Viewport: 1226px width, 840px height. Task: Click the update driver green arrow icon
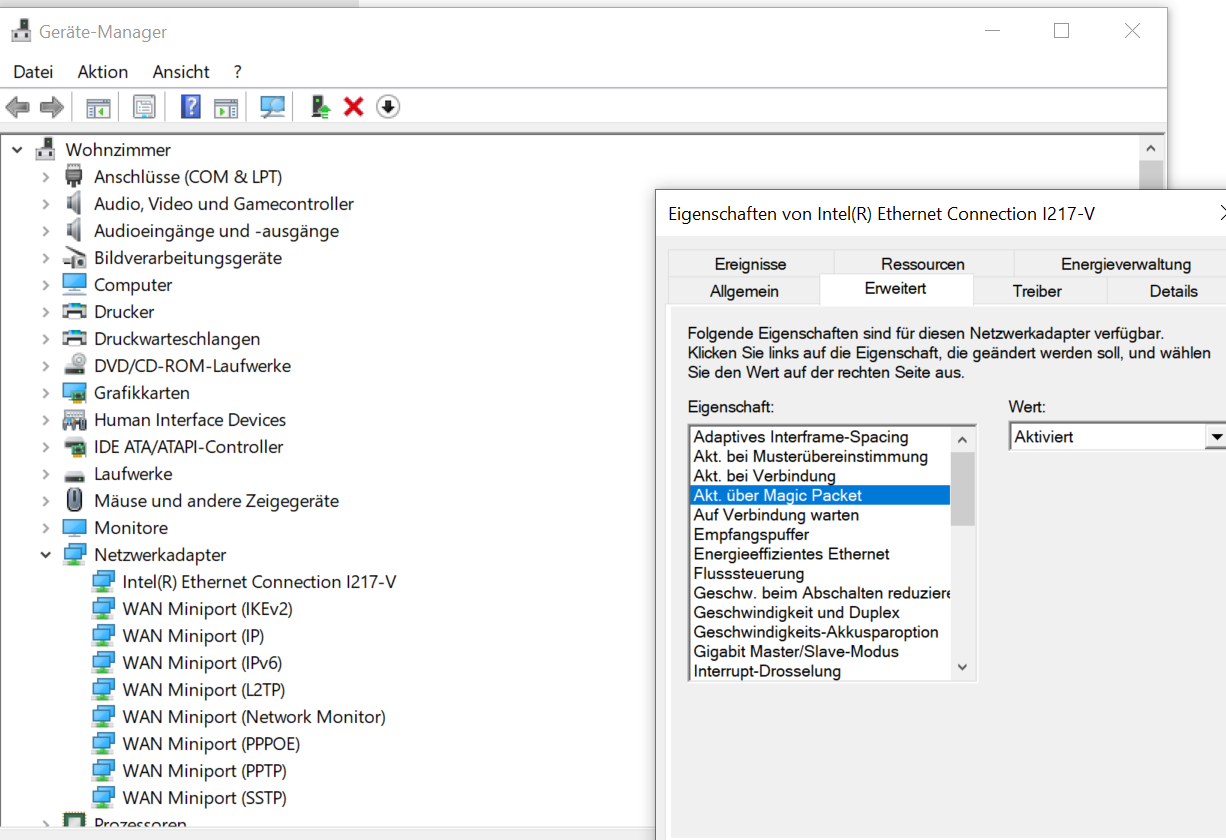320,107
